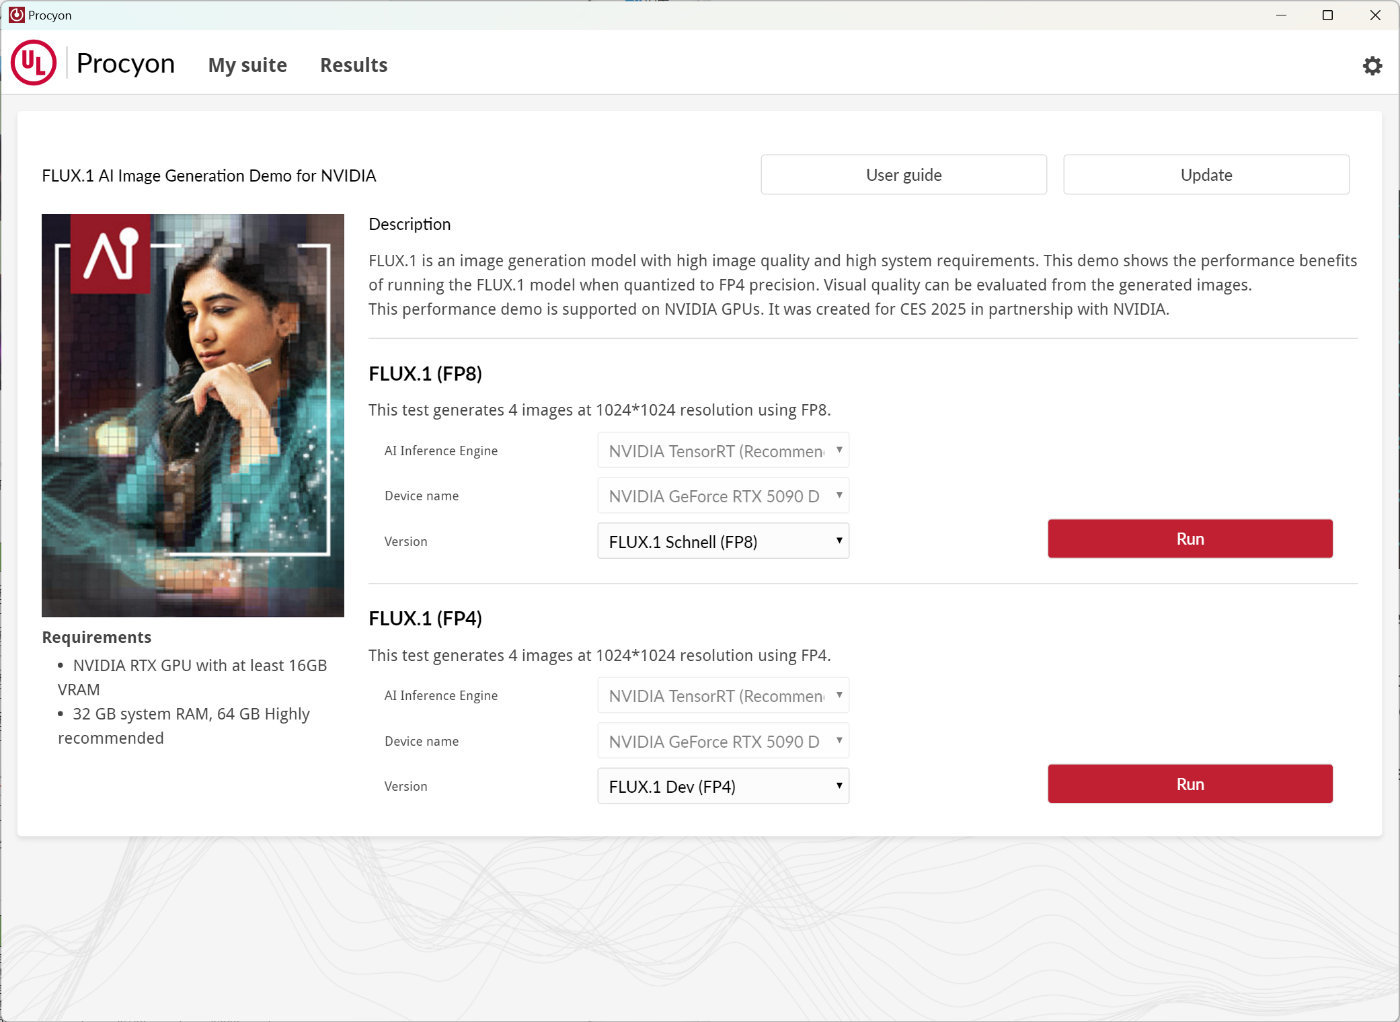Run the FLUX.1 (FP4) test
The width and height of the screenshot is (1400, 1022).
point(1190,784)
